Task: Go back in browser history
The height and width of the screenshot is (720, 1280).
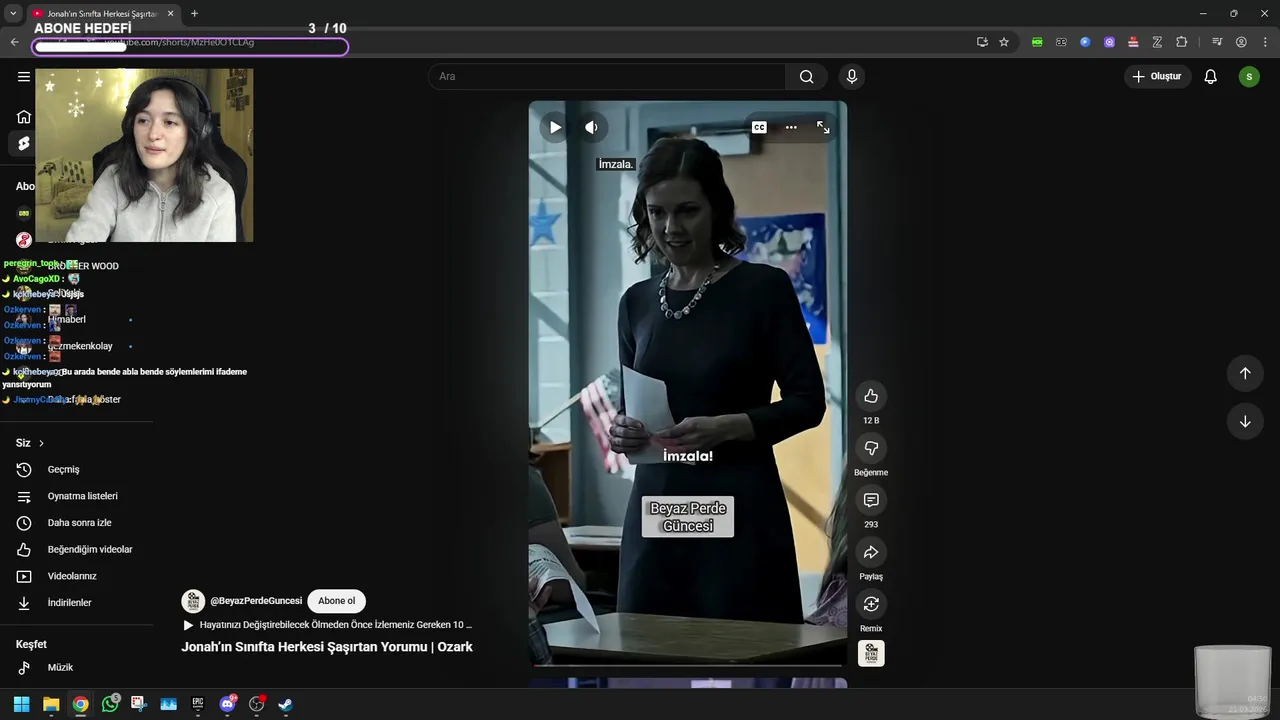Action: 14,42
